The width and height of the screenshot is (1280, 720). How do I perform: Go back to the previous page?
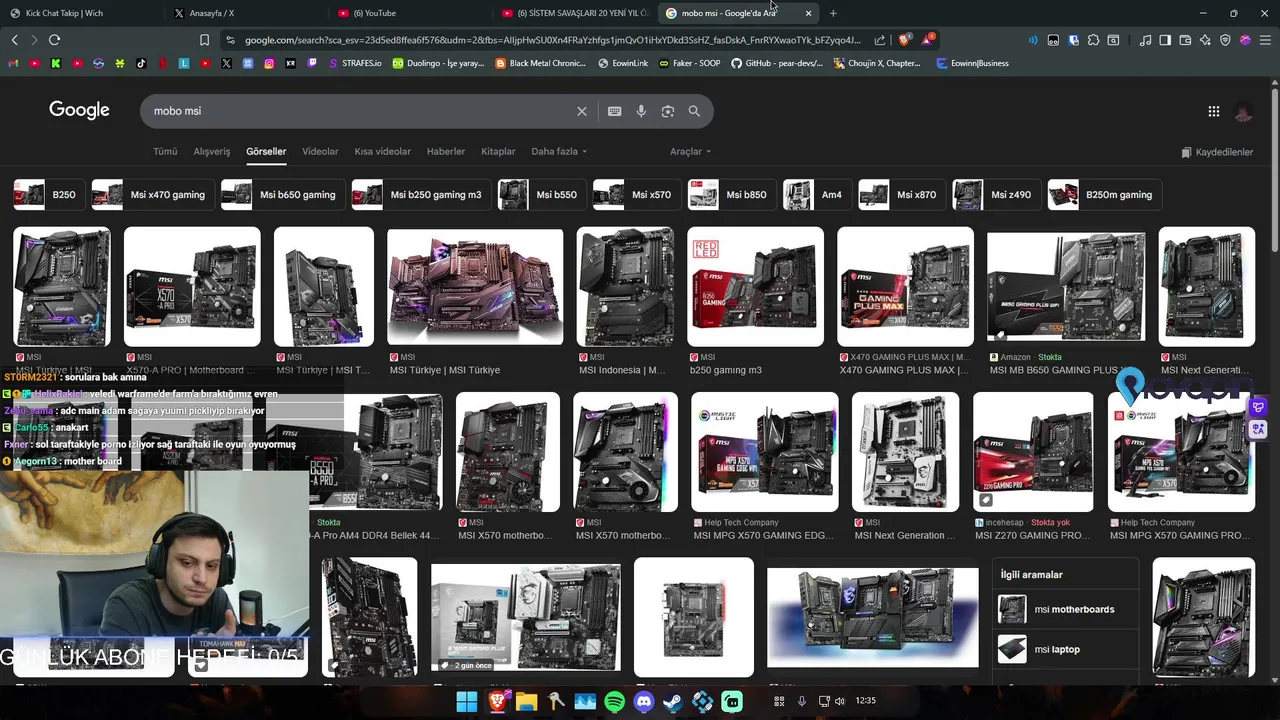pos(14,40)
